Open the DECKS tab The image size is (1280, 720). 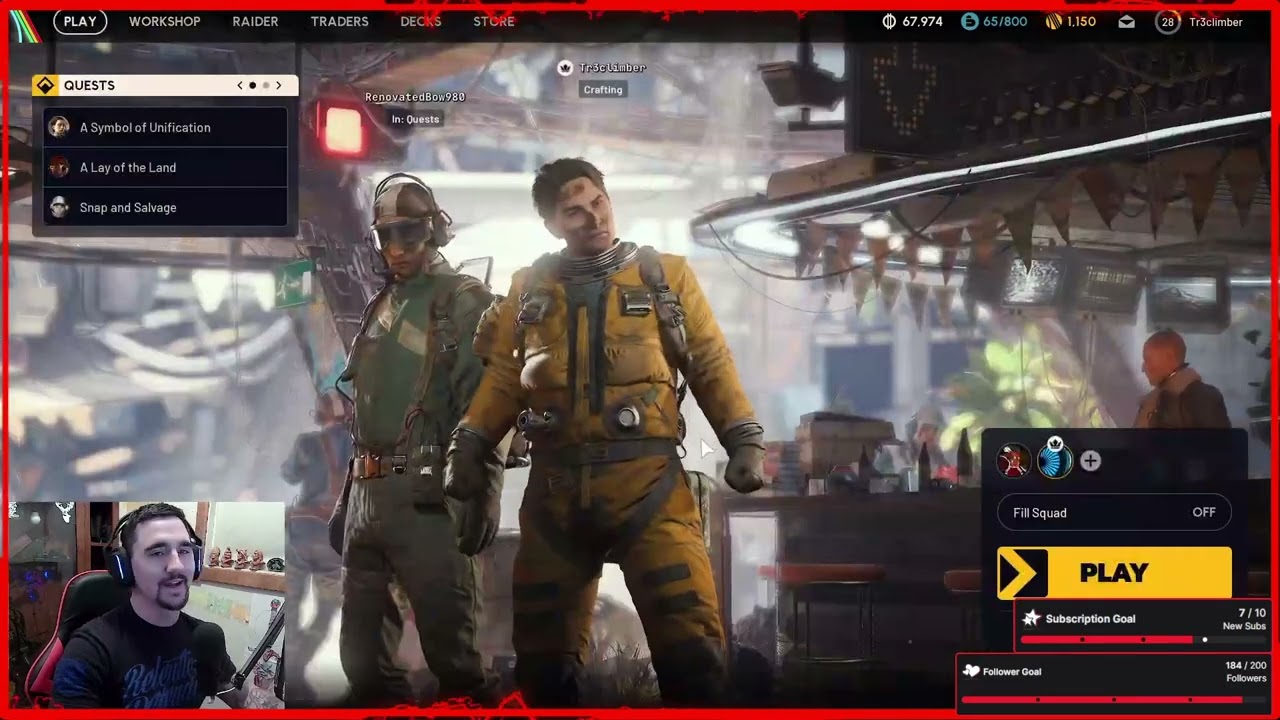(420, 21)
